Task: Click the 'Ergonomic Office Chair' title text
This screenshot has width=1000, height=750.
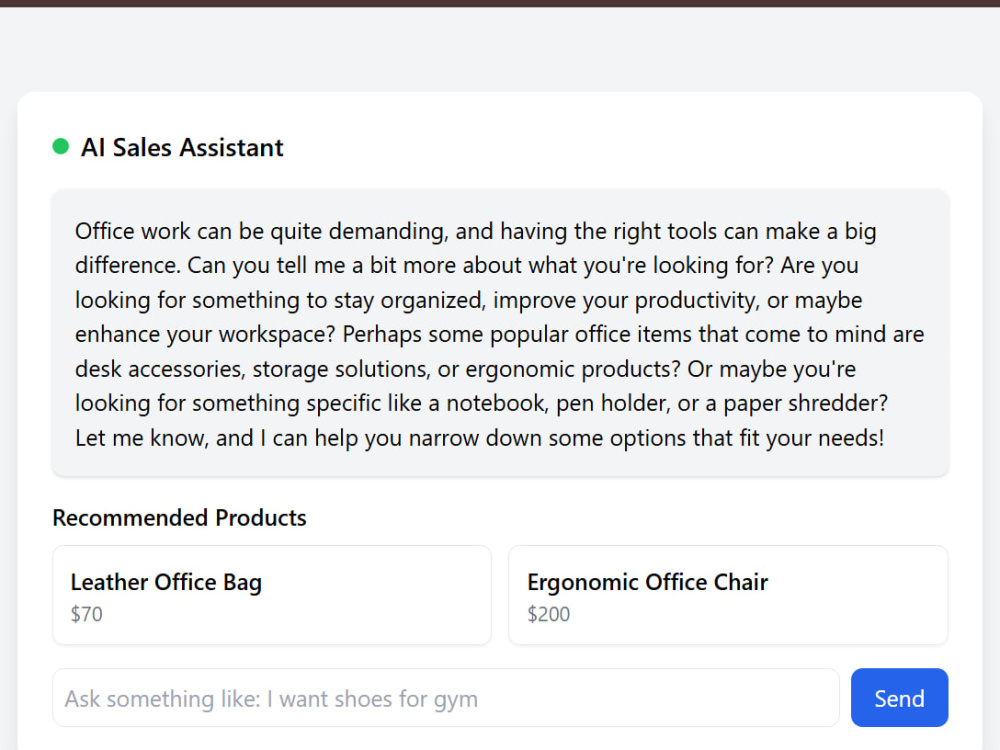Action: (x=647, y=582)
